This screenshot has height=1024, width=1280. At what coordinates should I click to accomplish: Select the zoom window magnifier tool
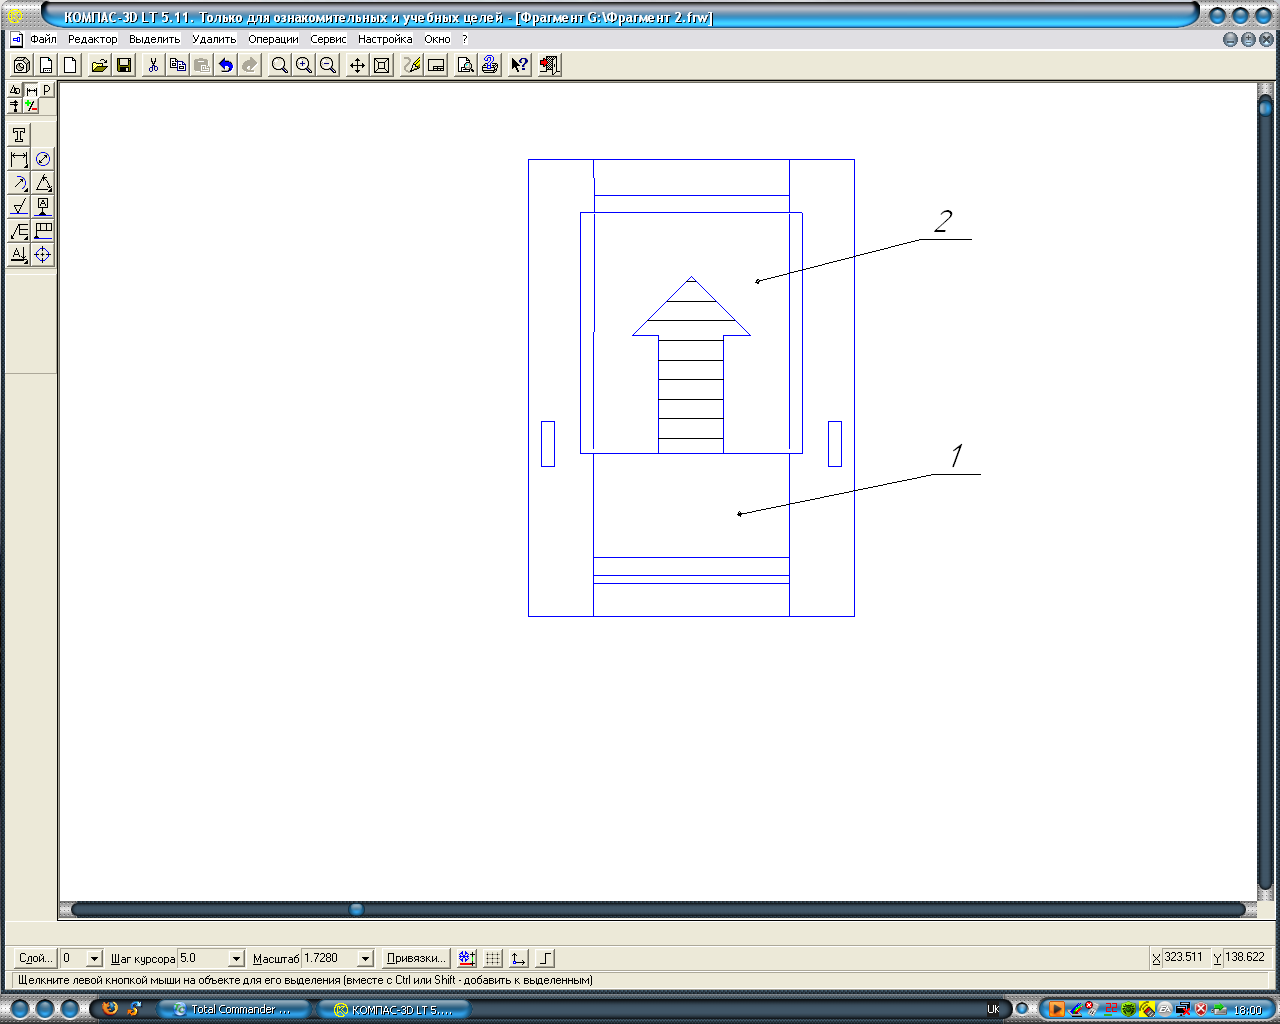pos(280,65)
